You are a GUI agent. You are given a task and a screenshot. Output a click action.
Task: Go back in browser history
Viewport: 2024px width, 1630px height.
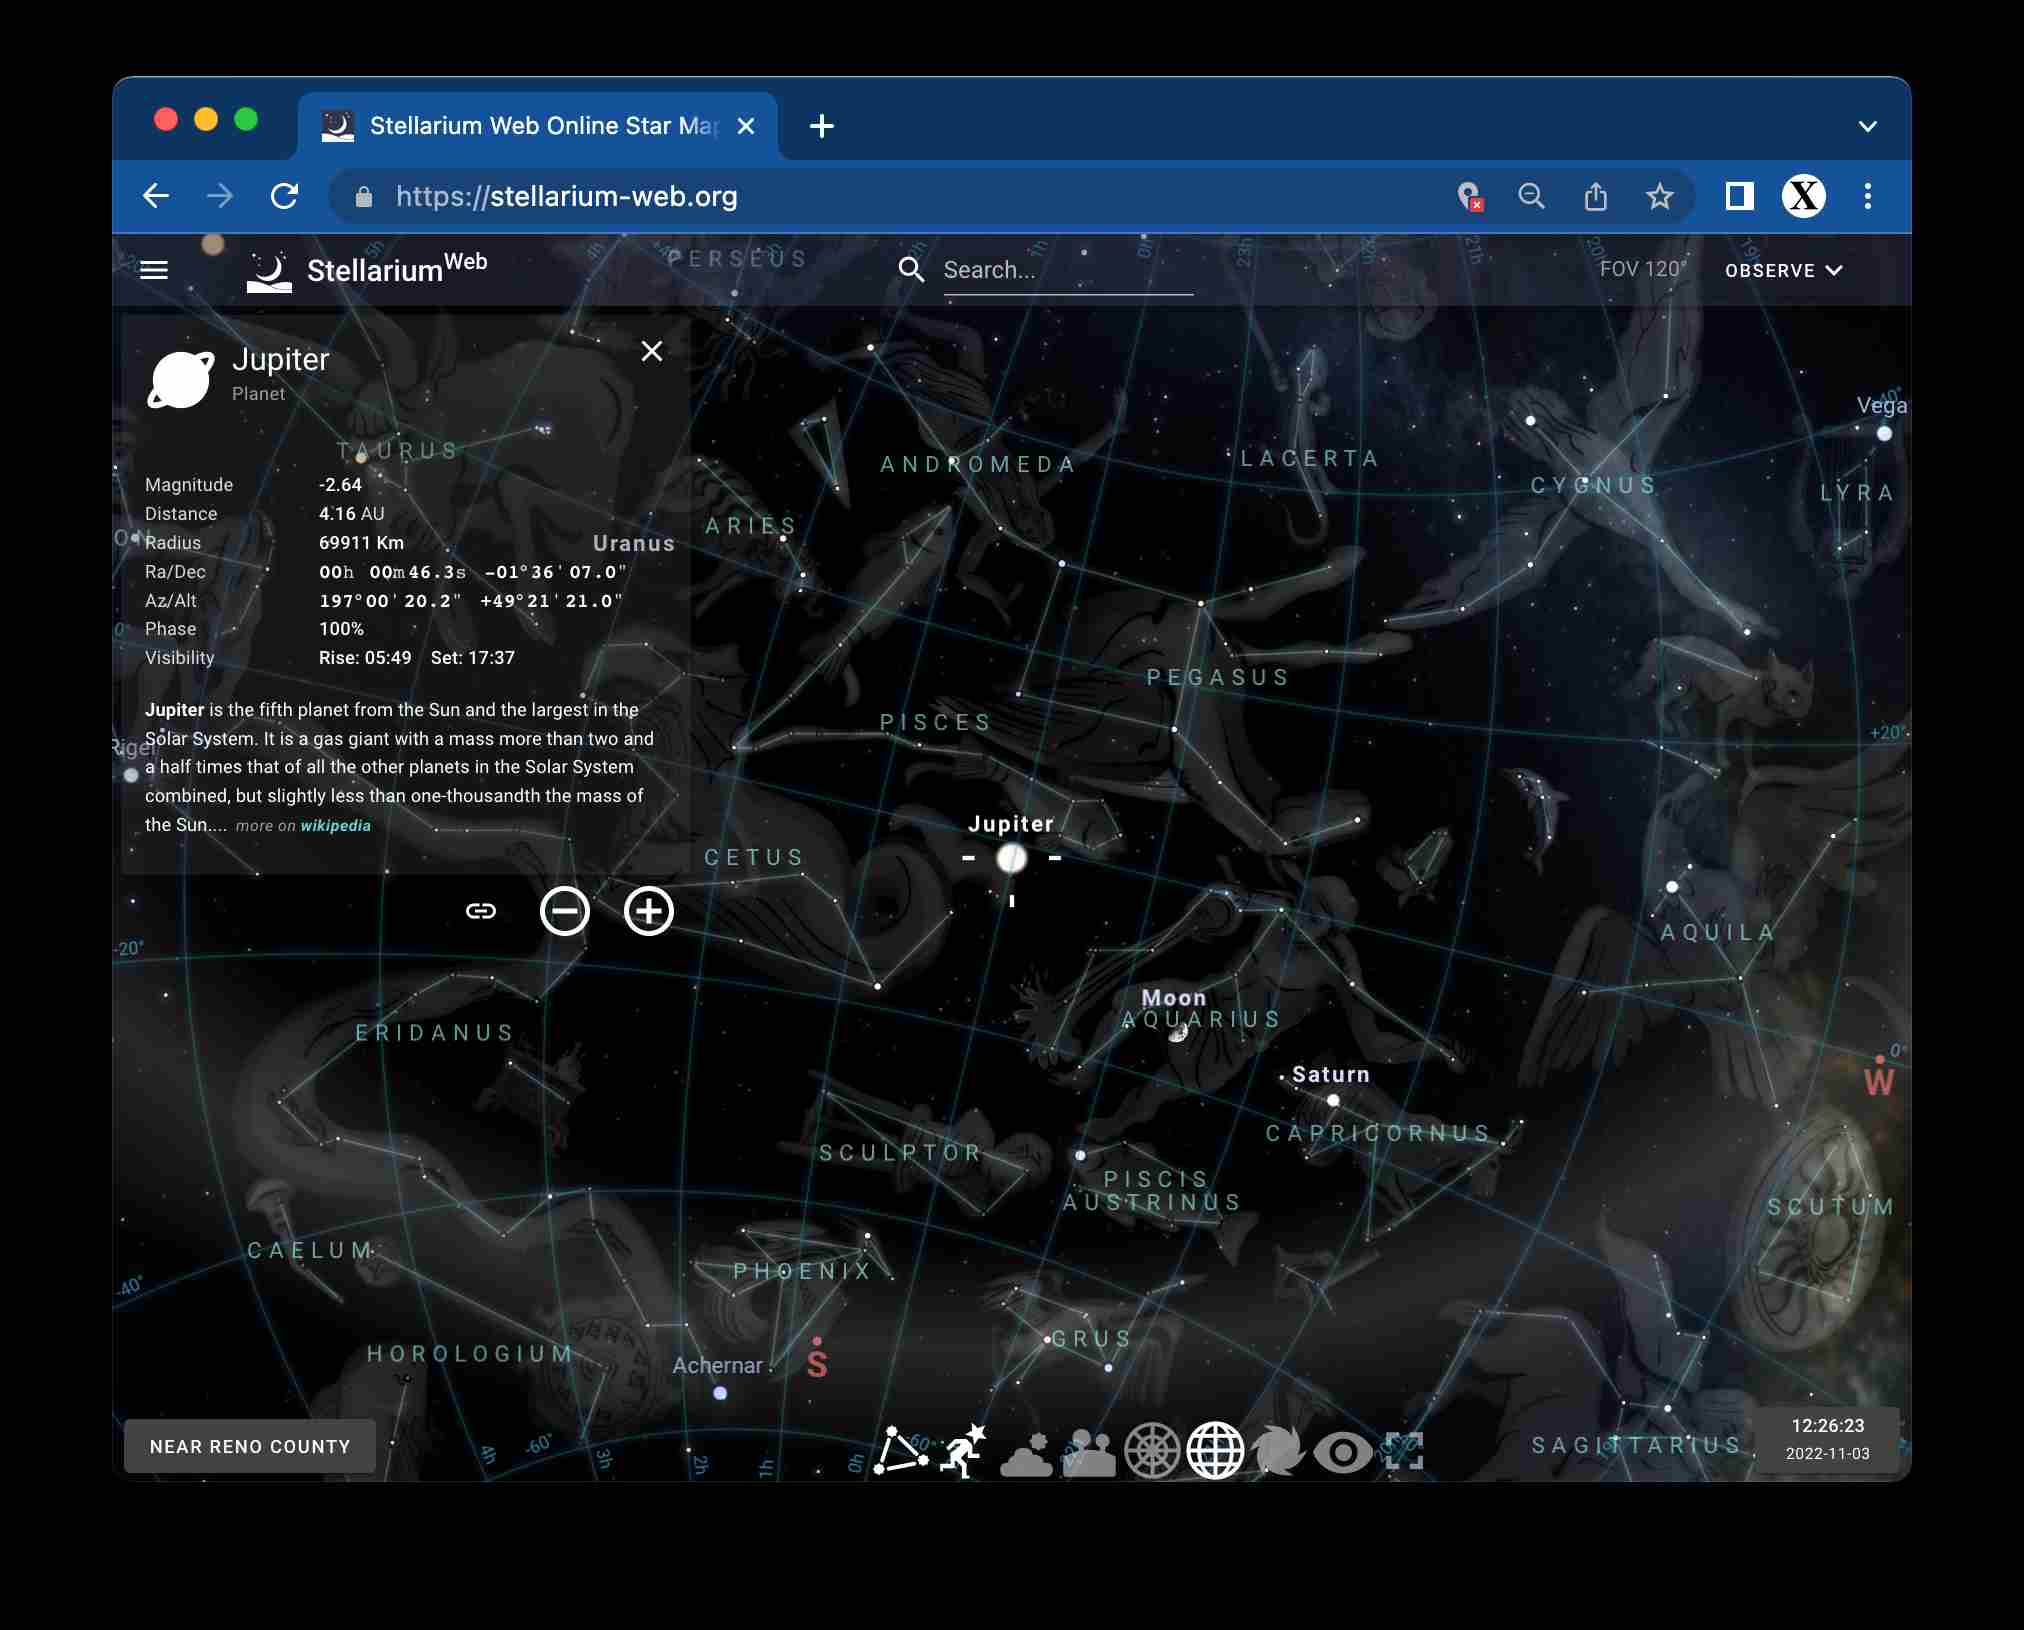click(x=156, y=196)
